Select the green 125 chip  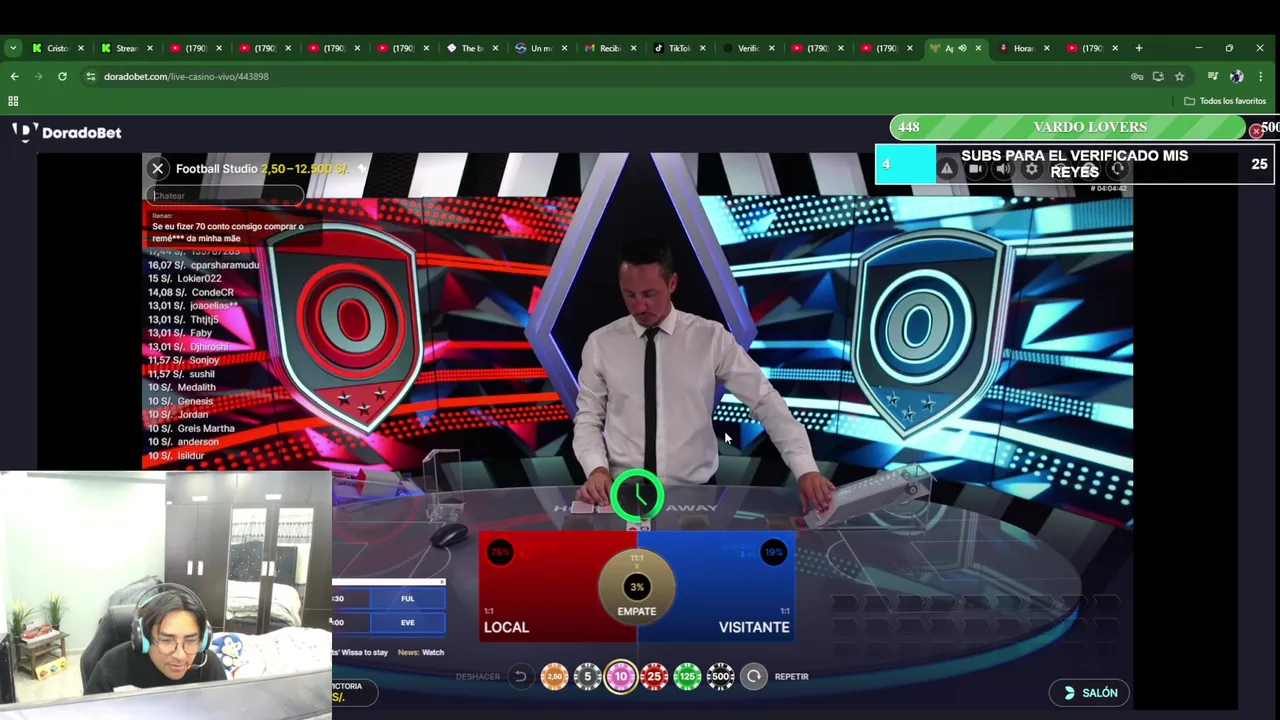tap(687, 677)
